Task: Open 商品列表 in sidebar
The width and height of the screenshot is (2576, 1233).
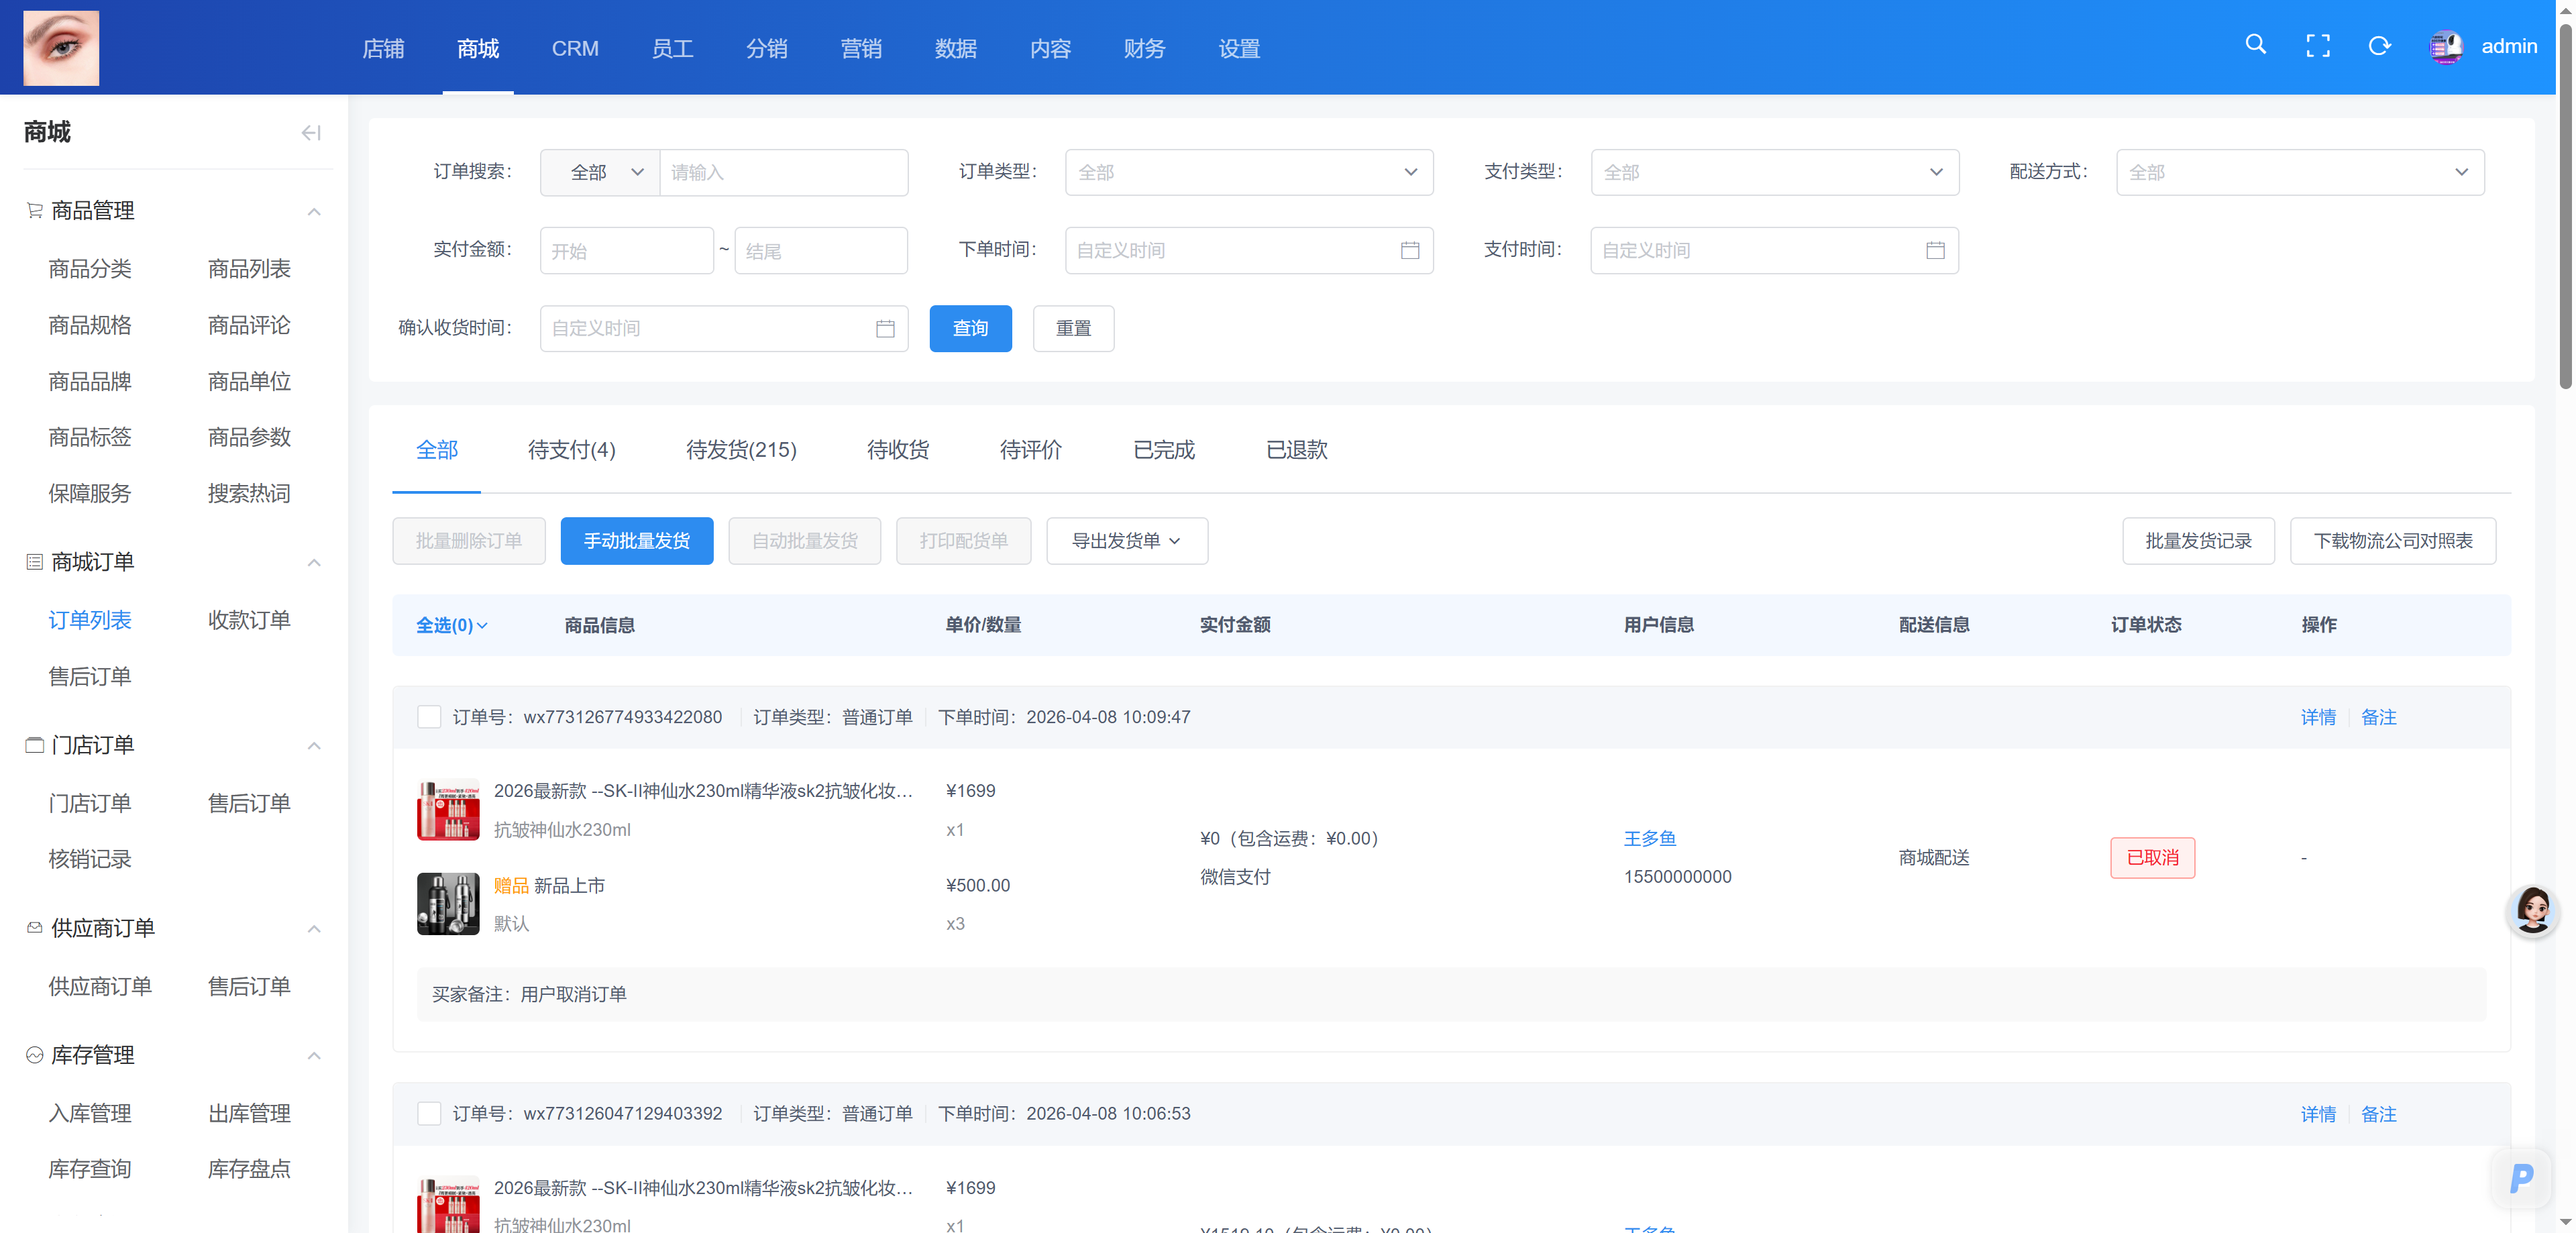Action: tap(249, 268)
